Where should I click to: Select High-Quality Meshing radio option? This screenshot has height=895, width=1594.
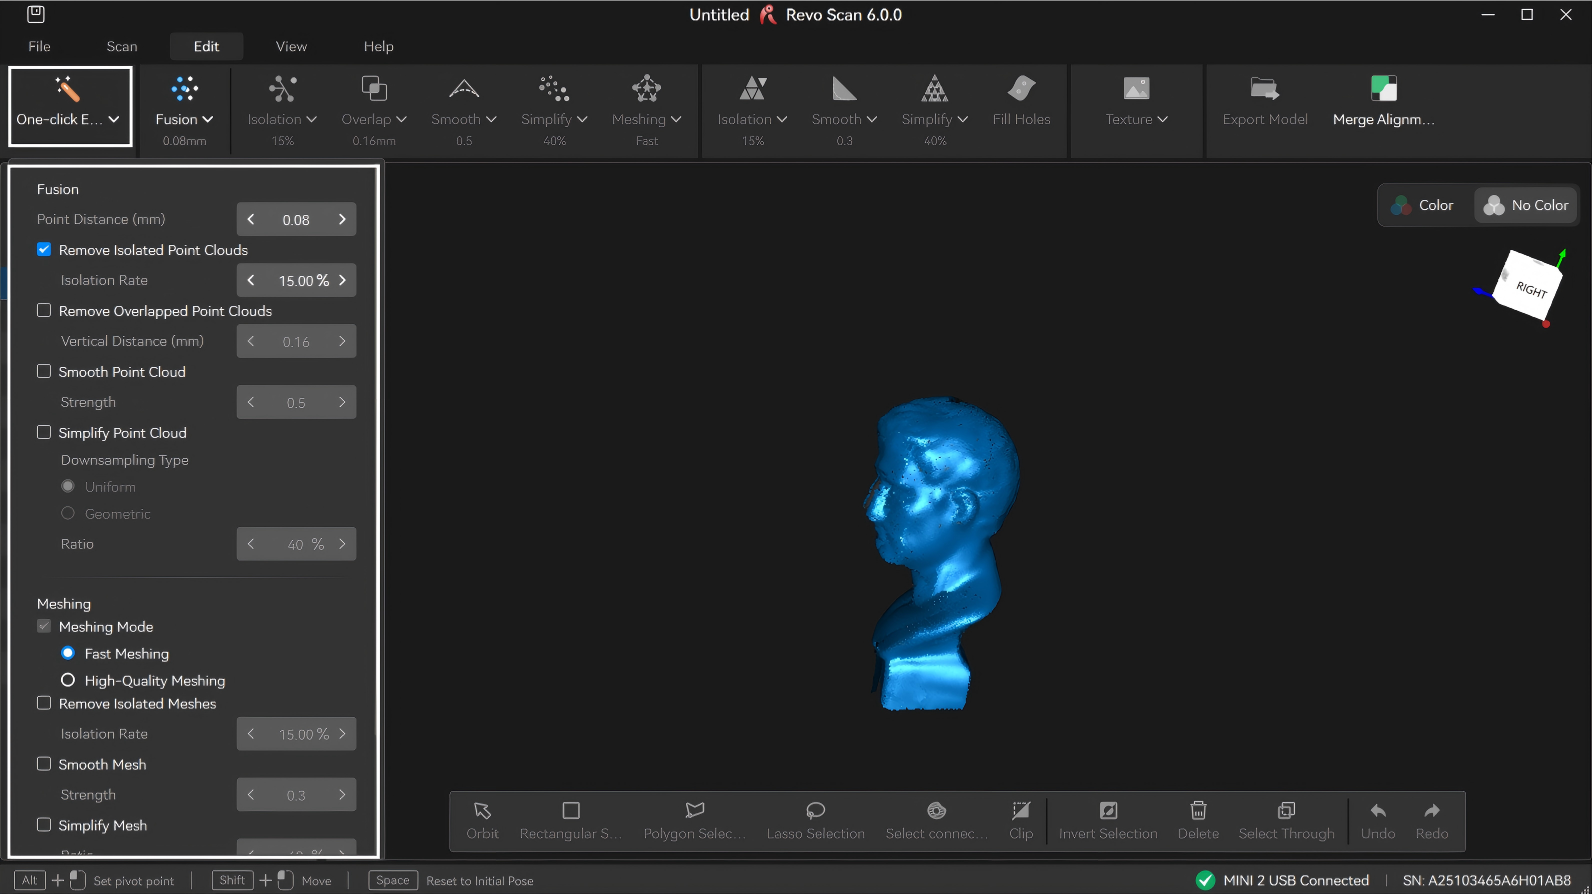click(x=68, y=680)
